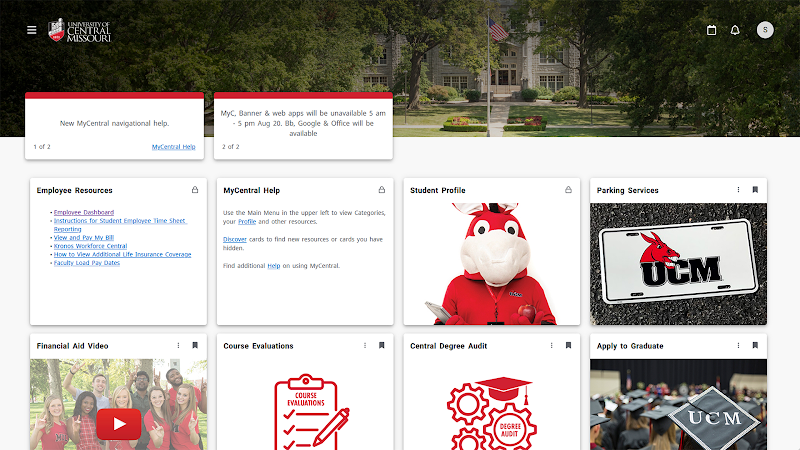Open Faculty Load Pay Dates link

point(87,263)
